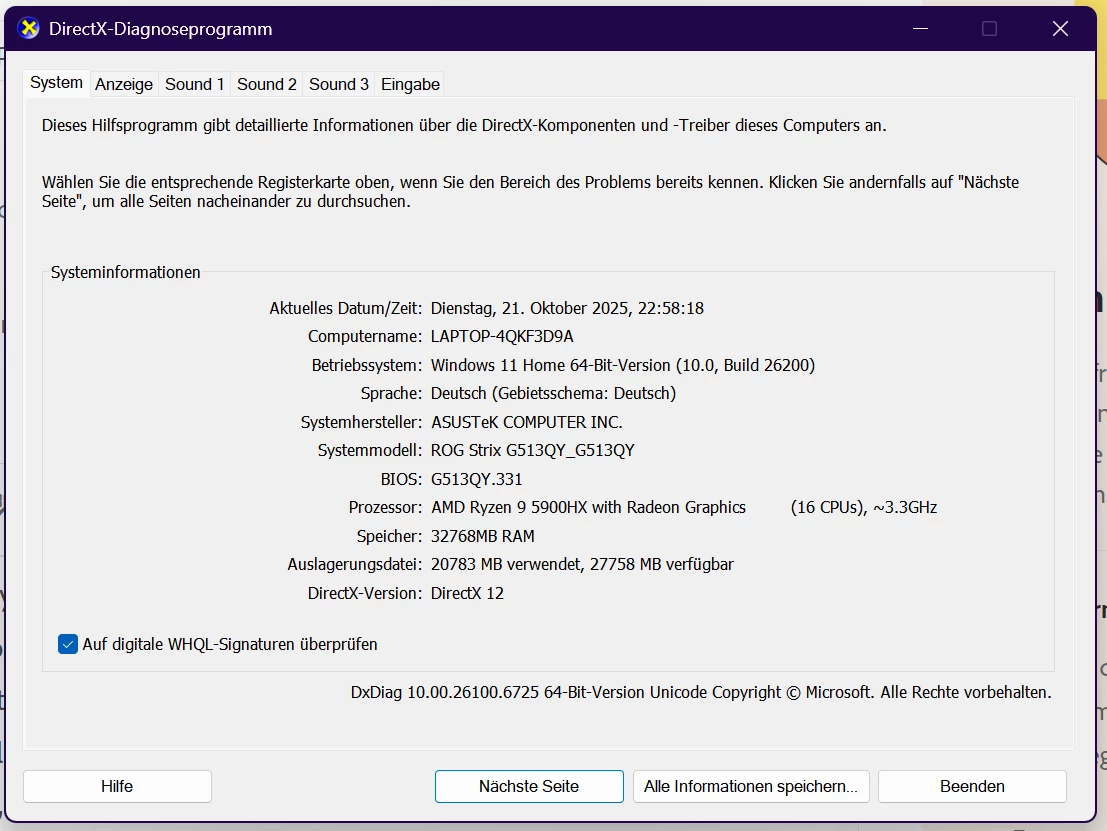Click the Systemhersteller label
Image resolution: width=1107 pixels, height=831 pixels.
(361, 422)
